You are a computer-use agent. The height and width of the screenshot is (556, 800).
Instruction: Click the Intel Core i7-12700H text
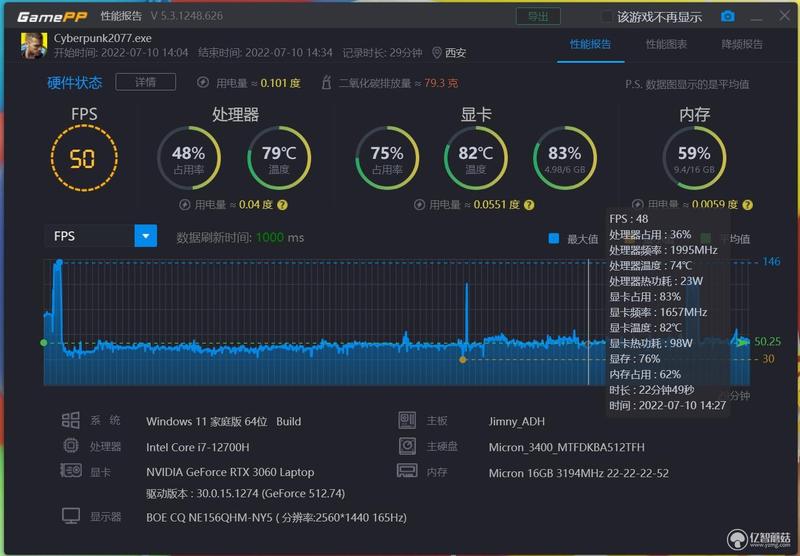(197, 447)
